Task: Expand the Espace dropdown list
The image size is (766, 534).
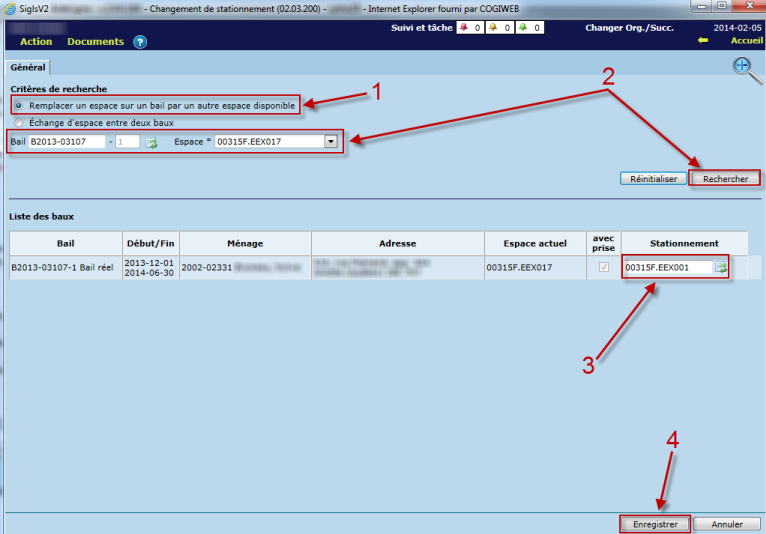Action: [x=330, y=142]
